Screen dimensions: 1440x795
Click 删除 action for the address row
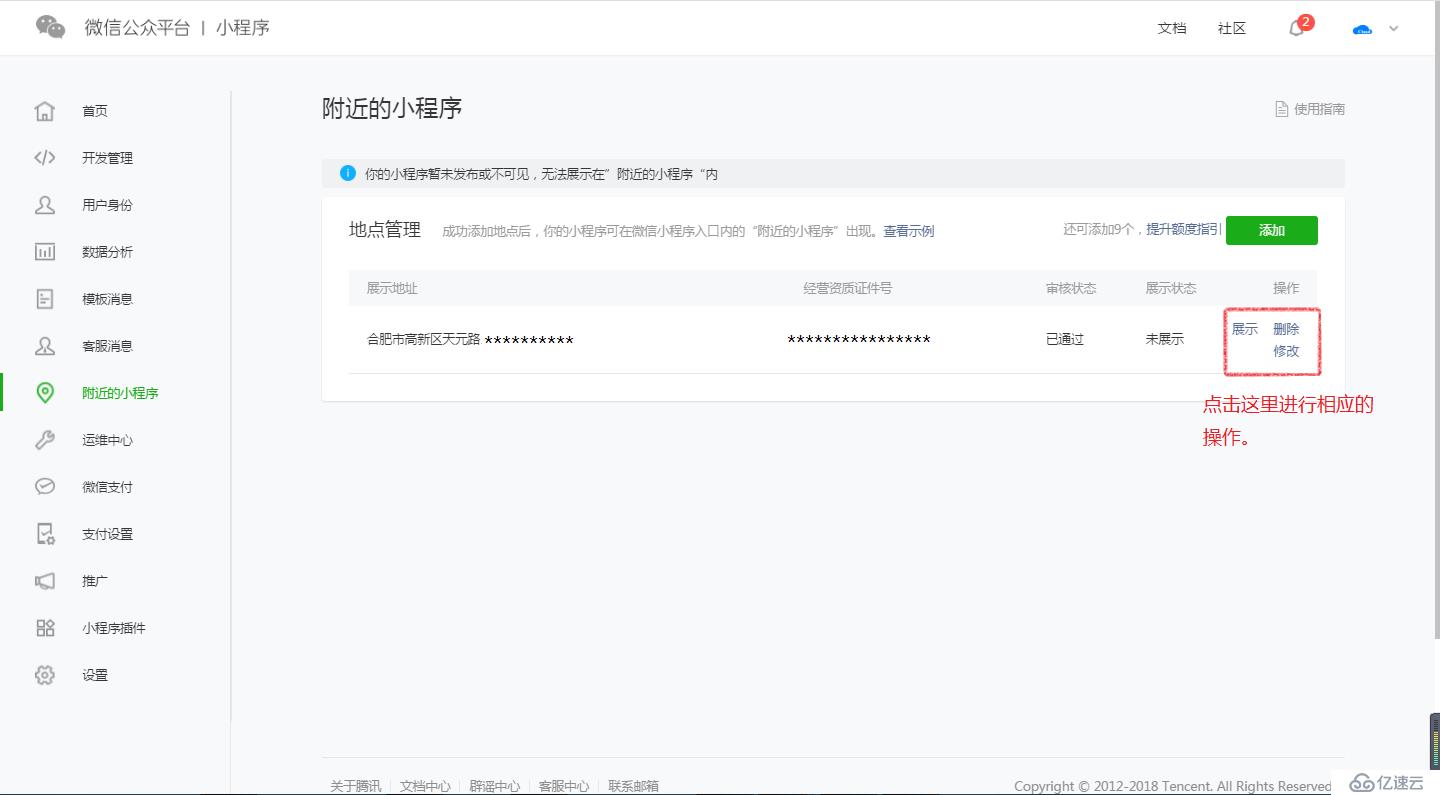[x=1286, y=329]
